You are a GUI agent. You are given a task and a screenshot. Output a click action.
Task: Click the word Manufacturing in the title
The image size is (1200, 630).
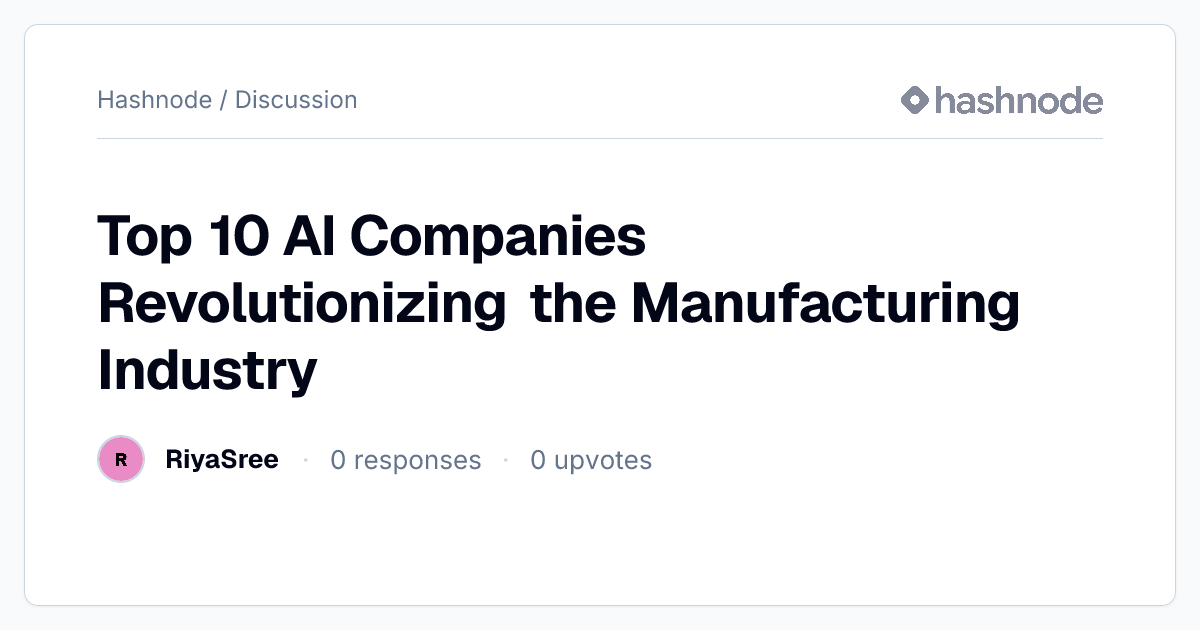point(825,305)
